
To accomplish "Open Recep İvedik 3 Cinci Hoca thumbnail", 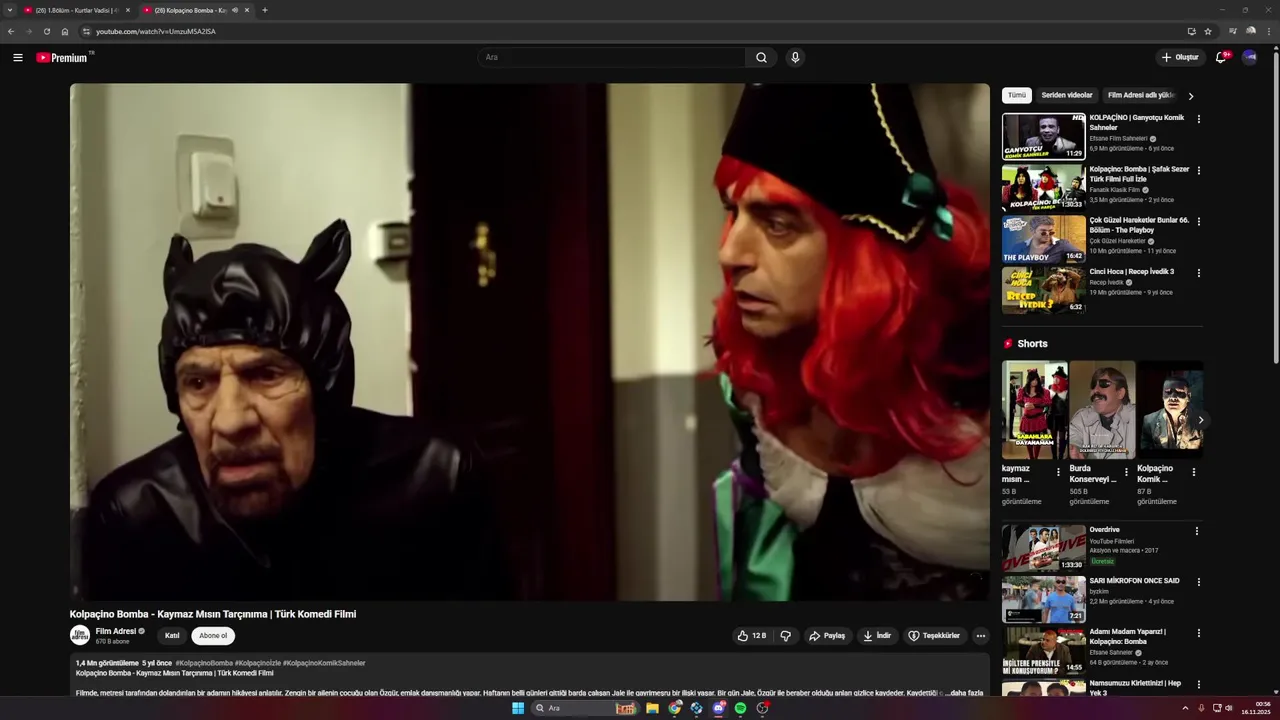I will point(1044,290).
